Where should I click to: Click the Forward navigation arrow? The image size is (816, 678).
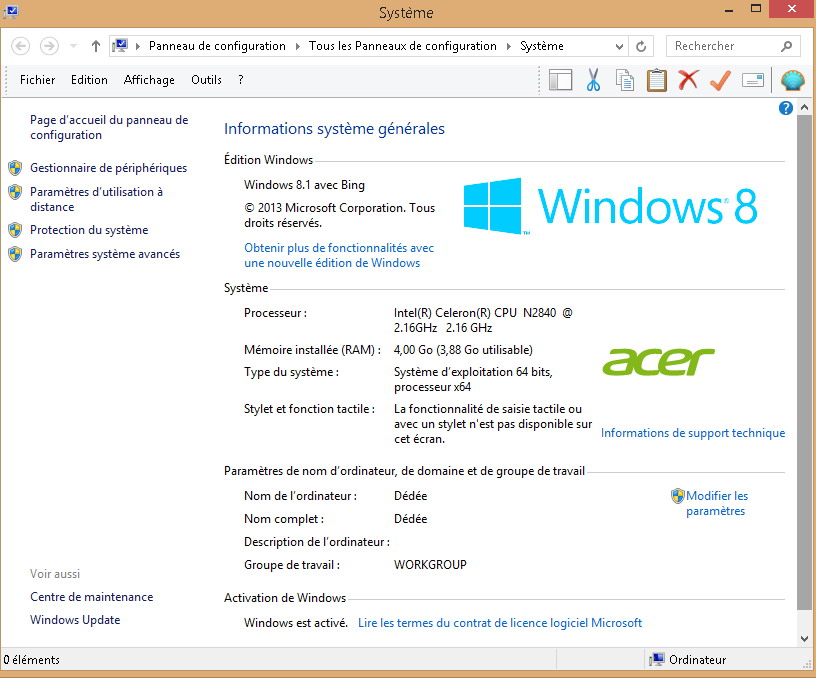click(x=49, y=46)
